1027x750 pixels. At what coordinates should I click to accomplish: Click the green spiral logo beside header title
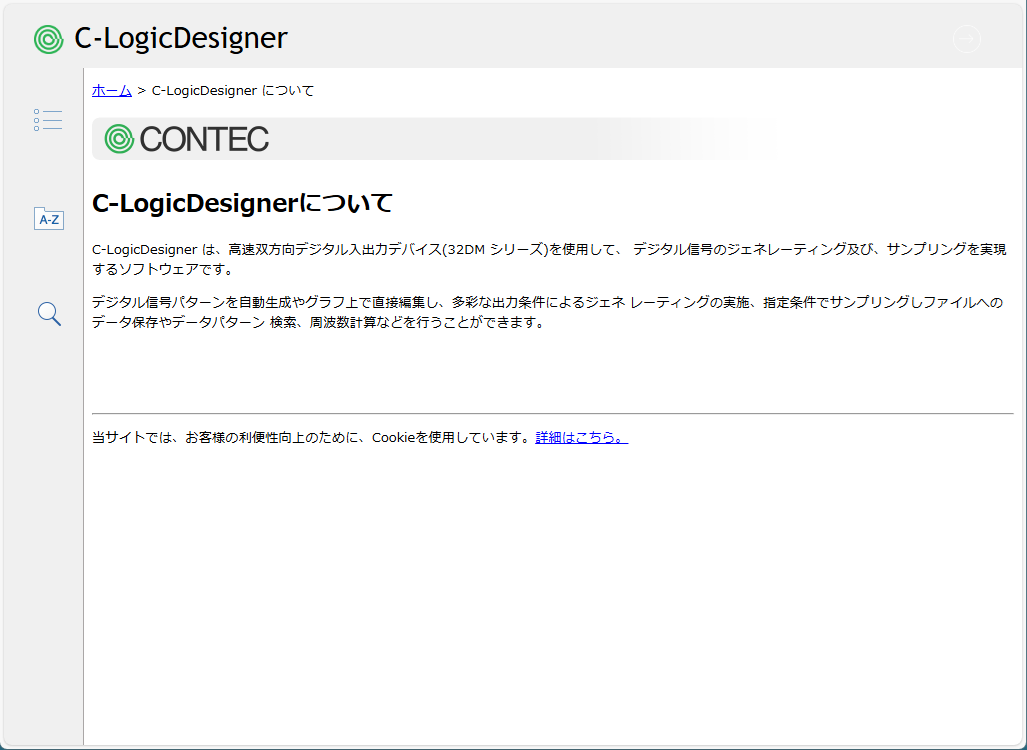tap(48, 39)
